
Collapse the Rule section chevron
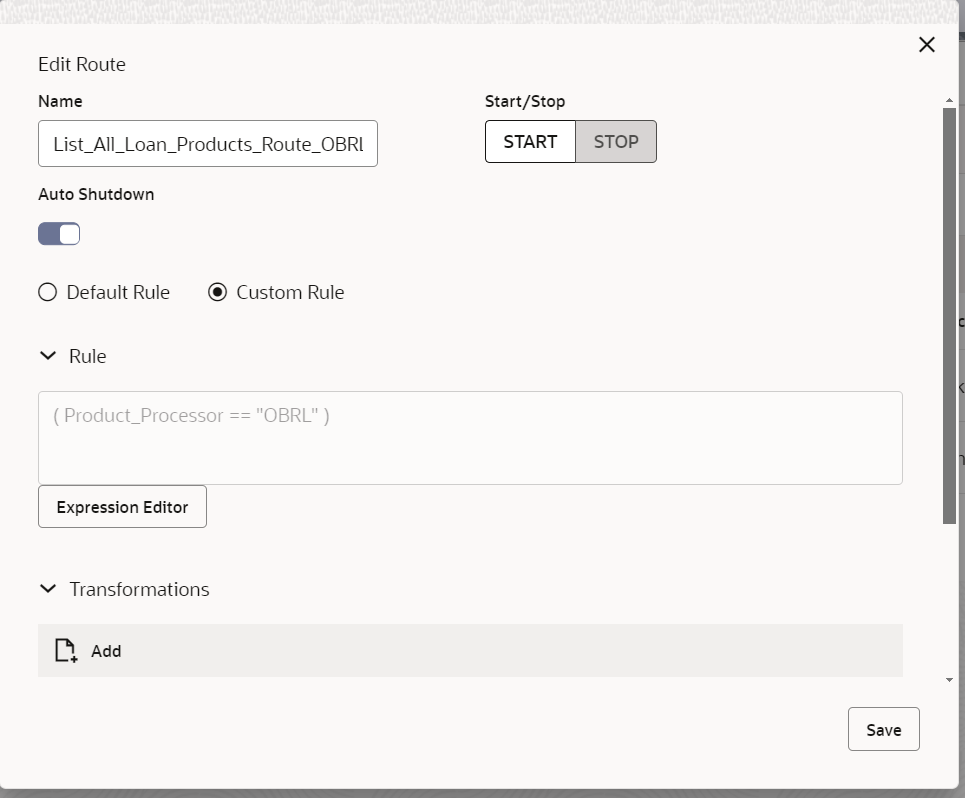48,356
